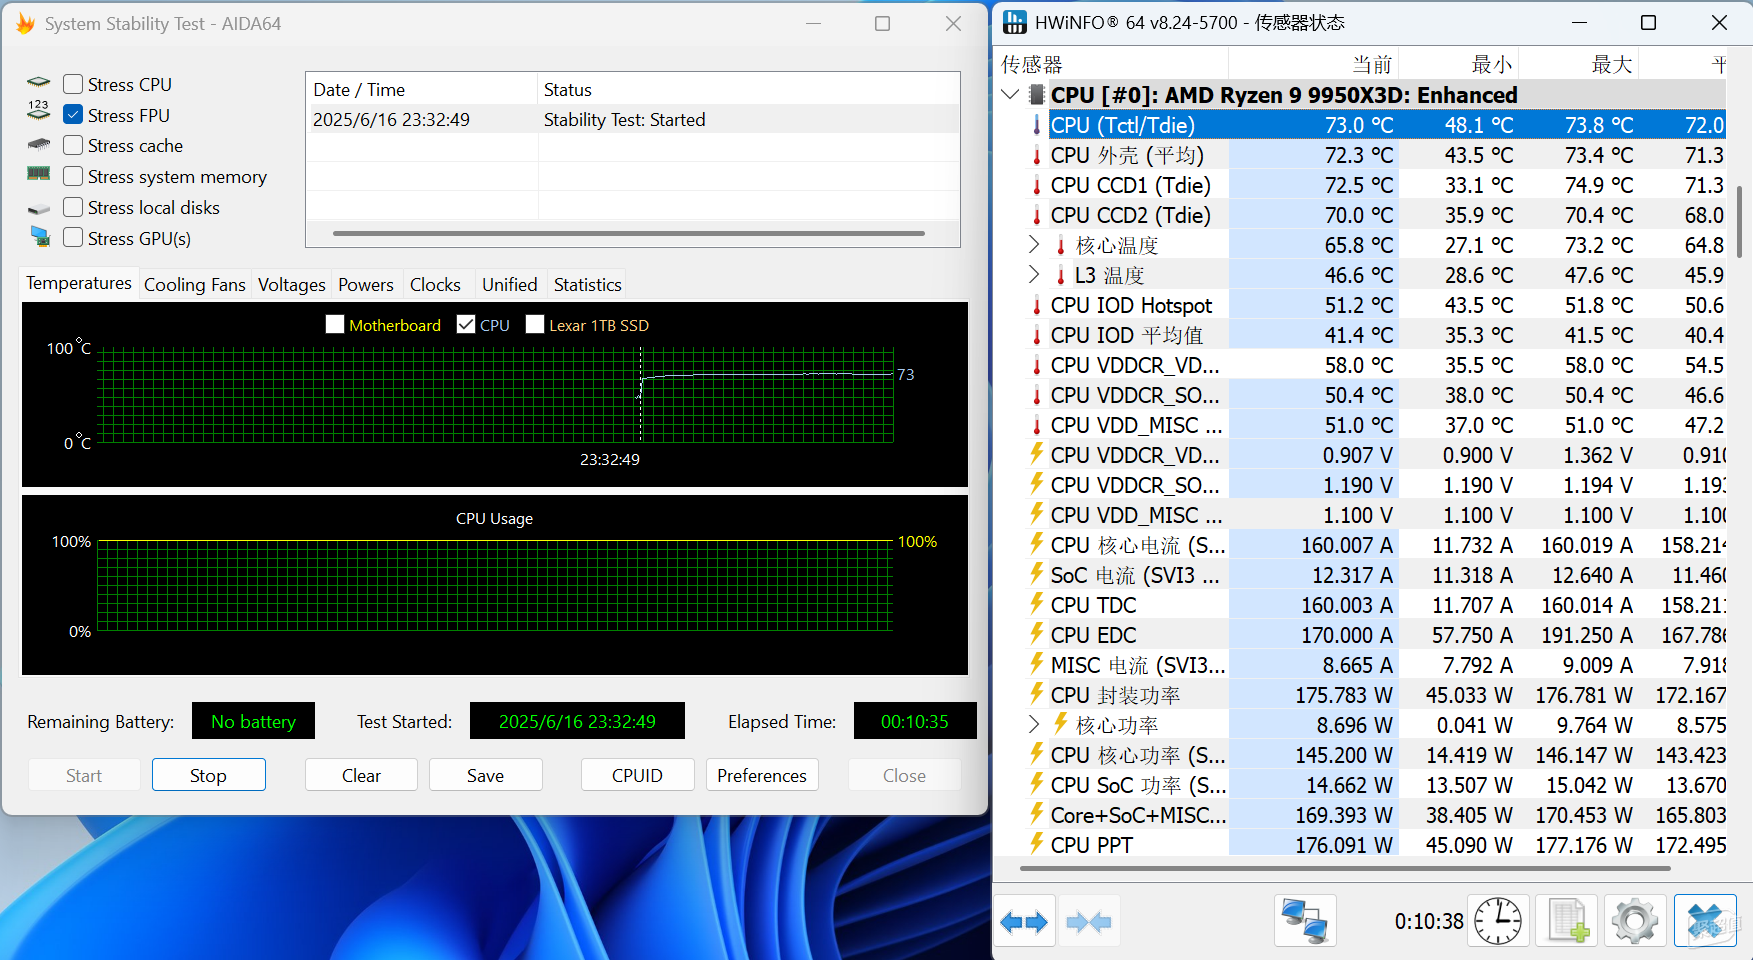Expand the L3 温度 sensor subtree

pos(1034,274)
